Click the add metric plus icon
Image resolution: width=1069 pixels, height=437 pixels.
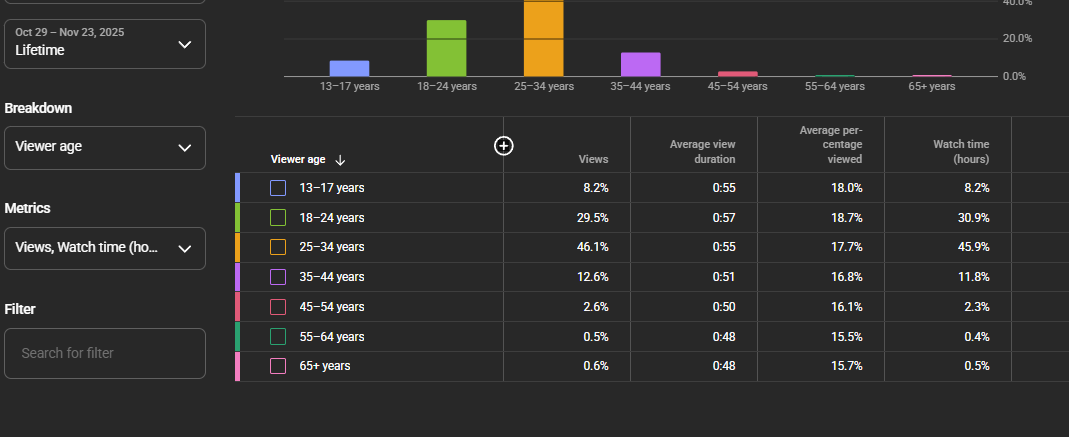504,146
